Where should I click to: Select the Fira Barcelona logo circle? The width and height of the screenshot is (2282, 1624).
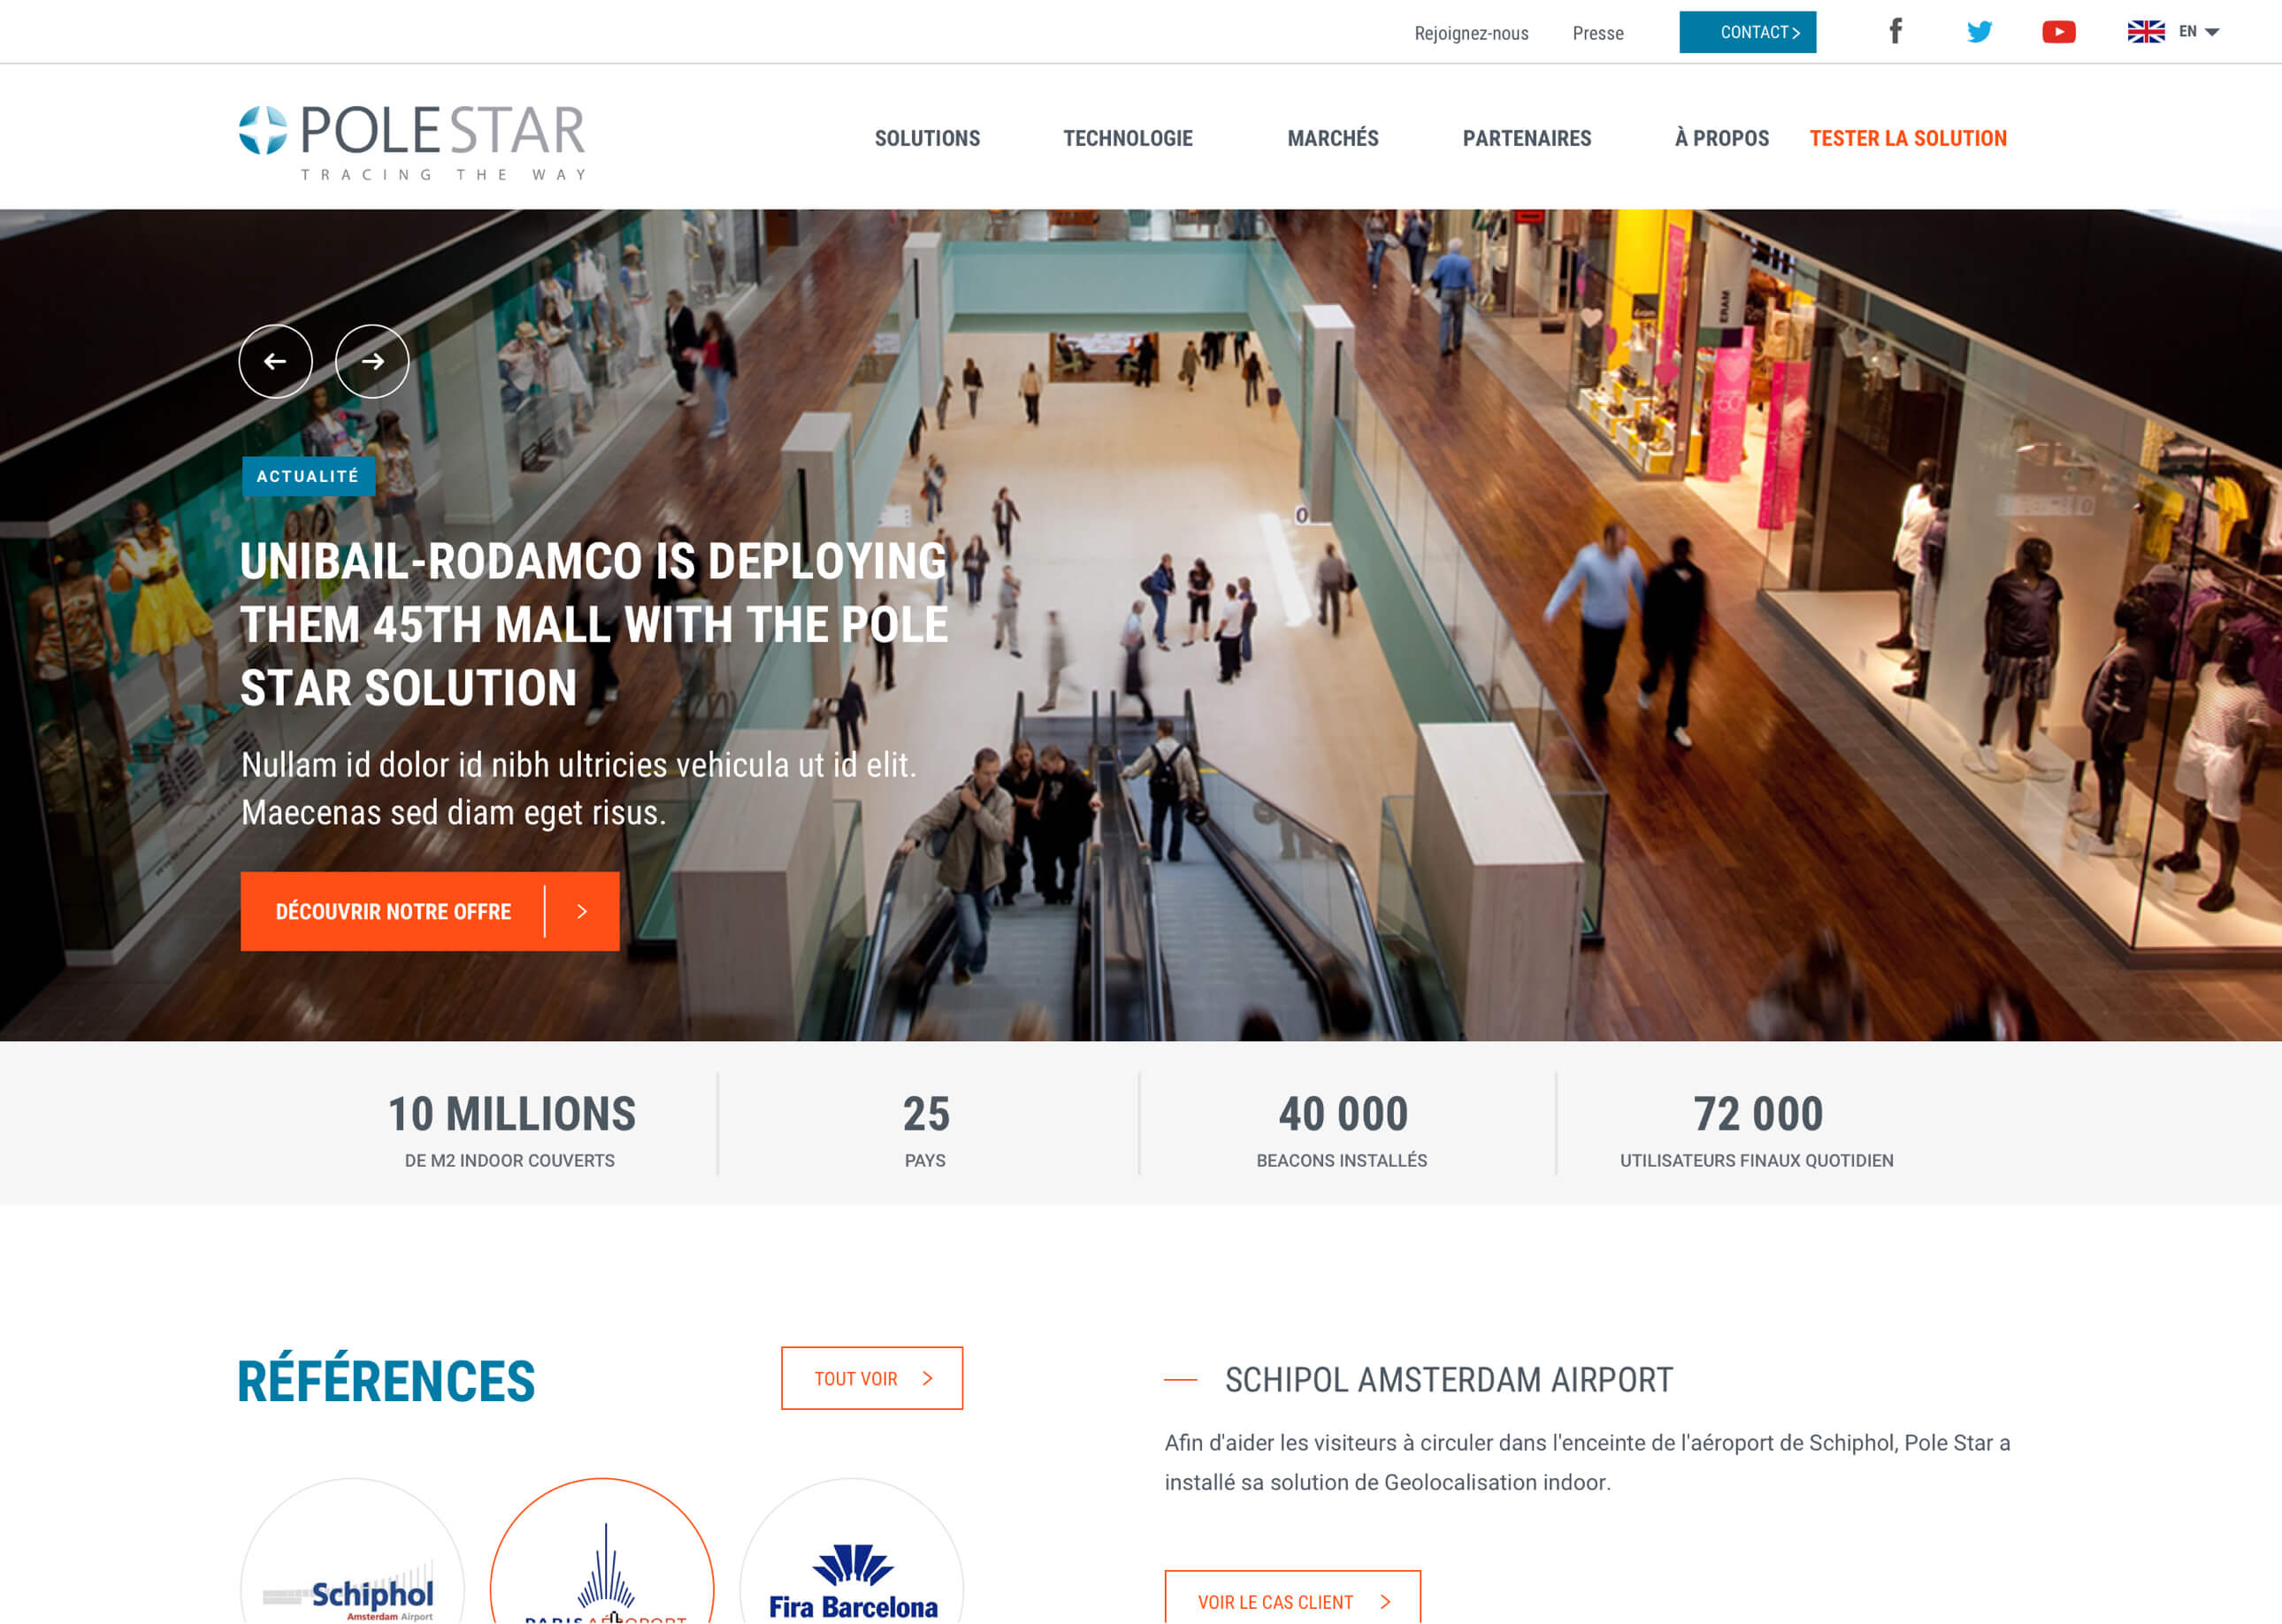pyautogui.click(x=852, y=1551)
